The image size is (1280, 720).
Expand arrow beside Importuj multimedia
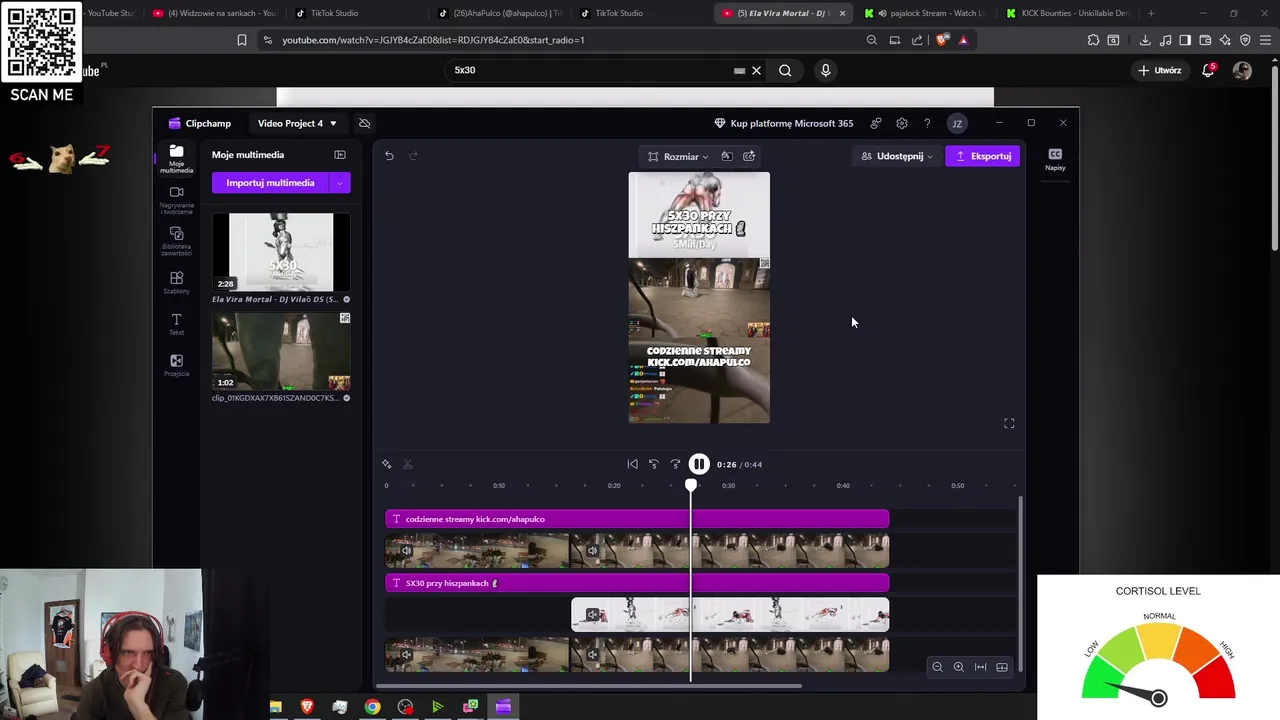pos(340,183)
